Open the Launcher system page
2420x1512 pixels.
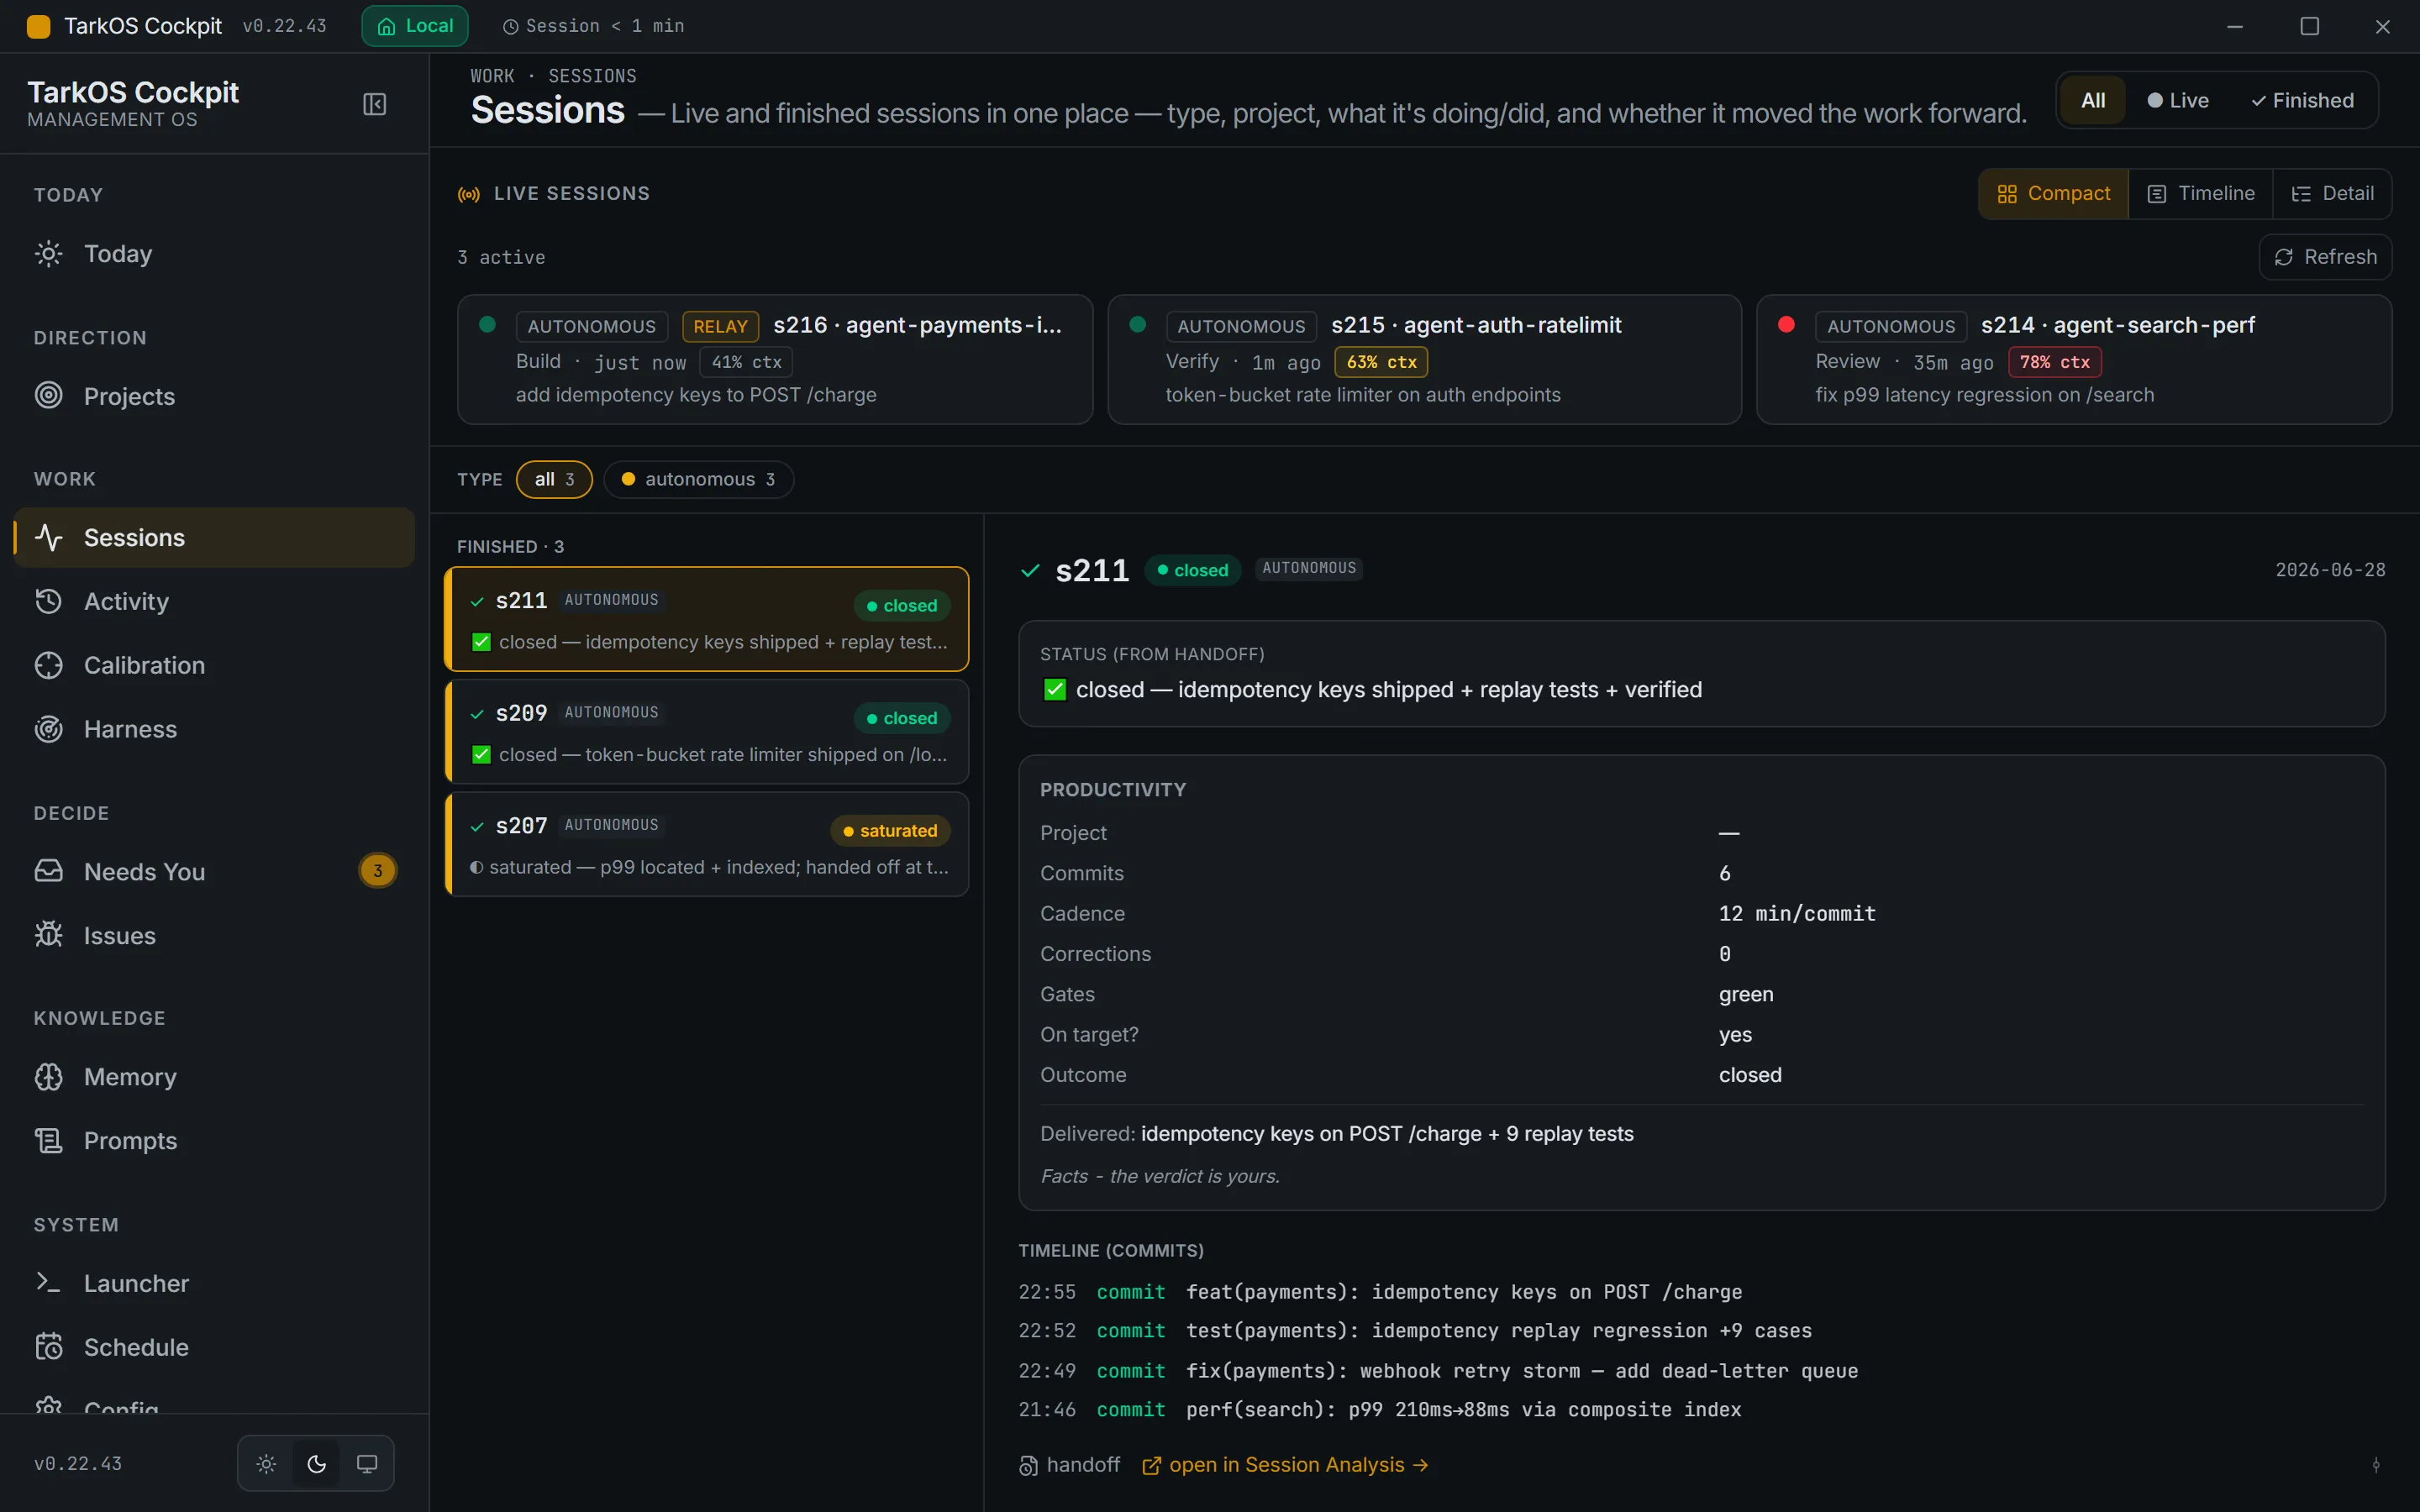tap(214, 1284)
